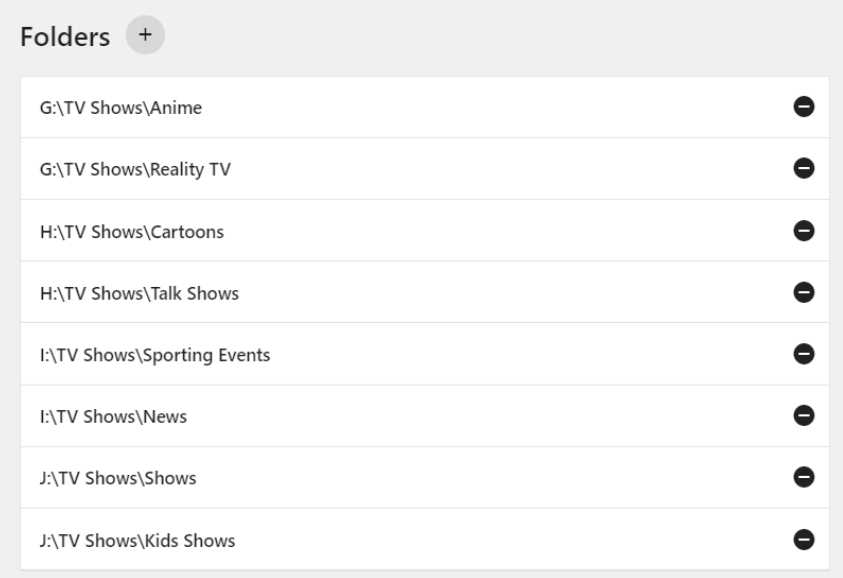Viewport: 843px width, 578px height.
Task: Click the Folders heading
Action: (x=66, y=37)
